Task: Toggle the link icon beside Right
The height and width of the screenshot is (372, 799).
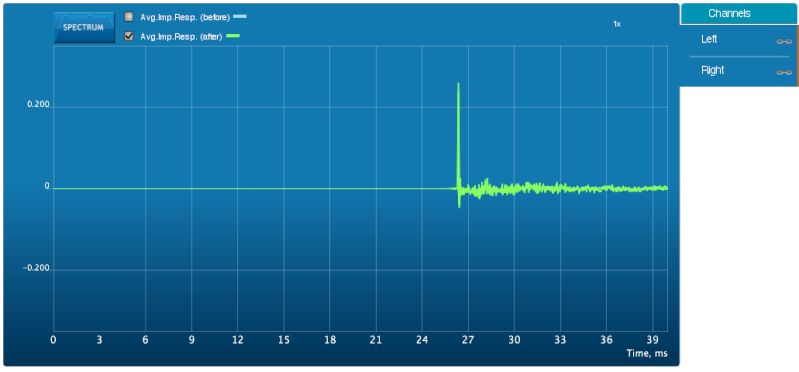Action: 784,73
